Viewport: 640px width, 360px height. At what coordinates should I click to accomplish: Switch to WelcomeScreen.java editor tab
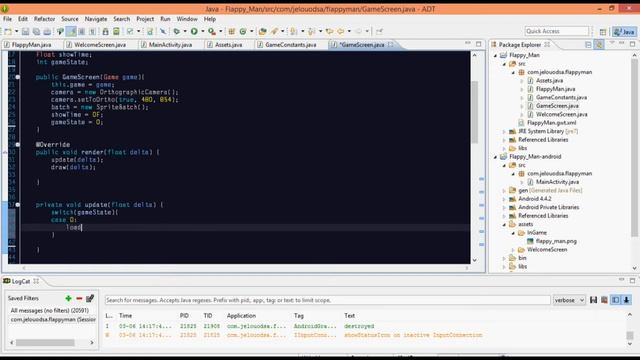[x=100, y=45]
